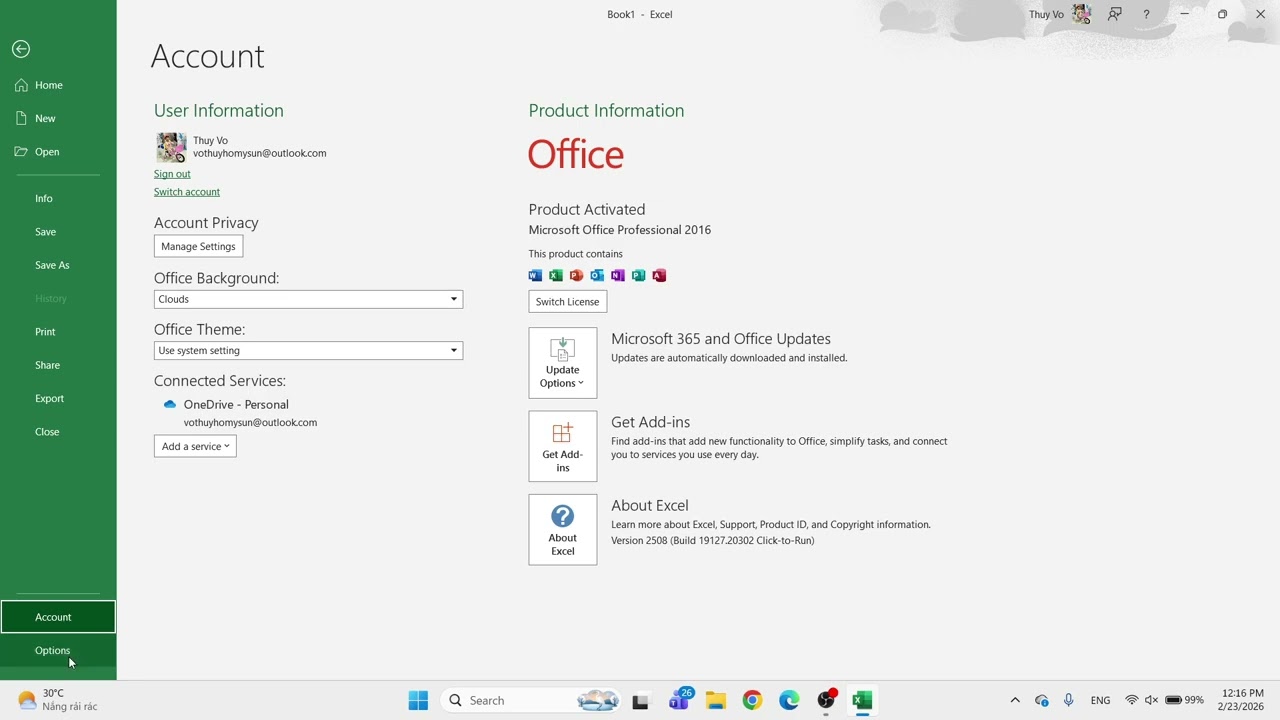
Task: Click the 'OneDrive - Personal' service text
Action: point(236,404)
